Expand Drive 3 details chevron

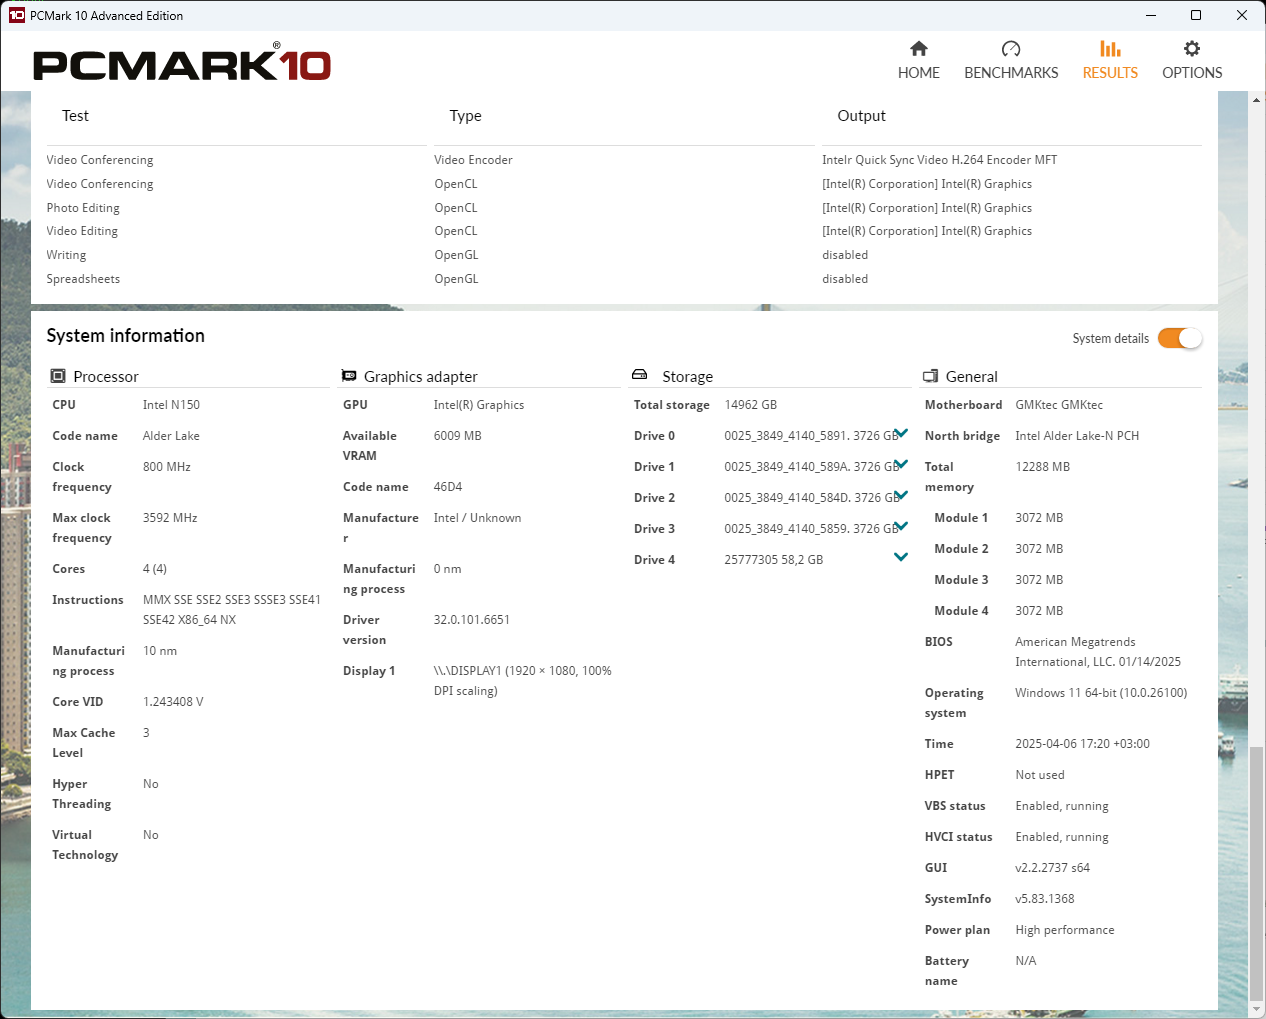[901, 526]
